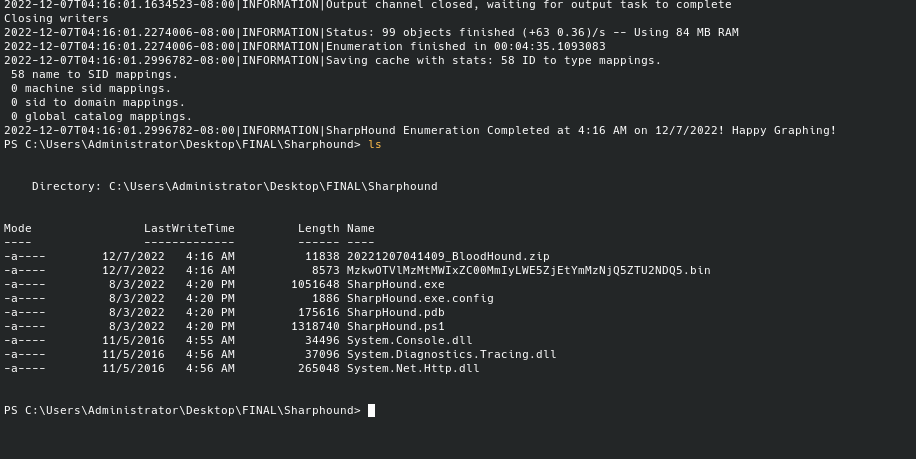Click the System.Net.Http.dll entry
Viewport: 916px width, 459px height.
click(x=413, y=368)
